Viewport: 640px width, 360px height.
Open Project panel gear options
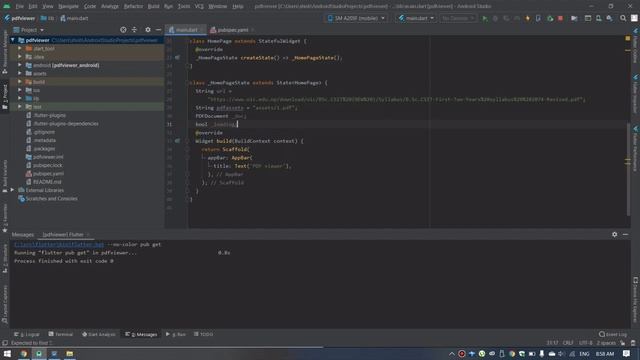pos(148,30)
